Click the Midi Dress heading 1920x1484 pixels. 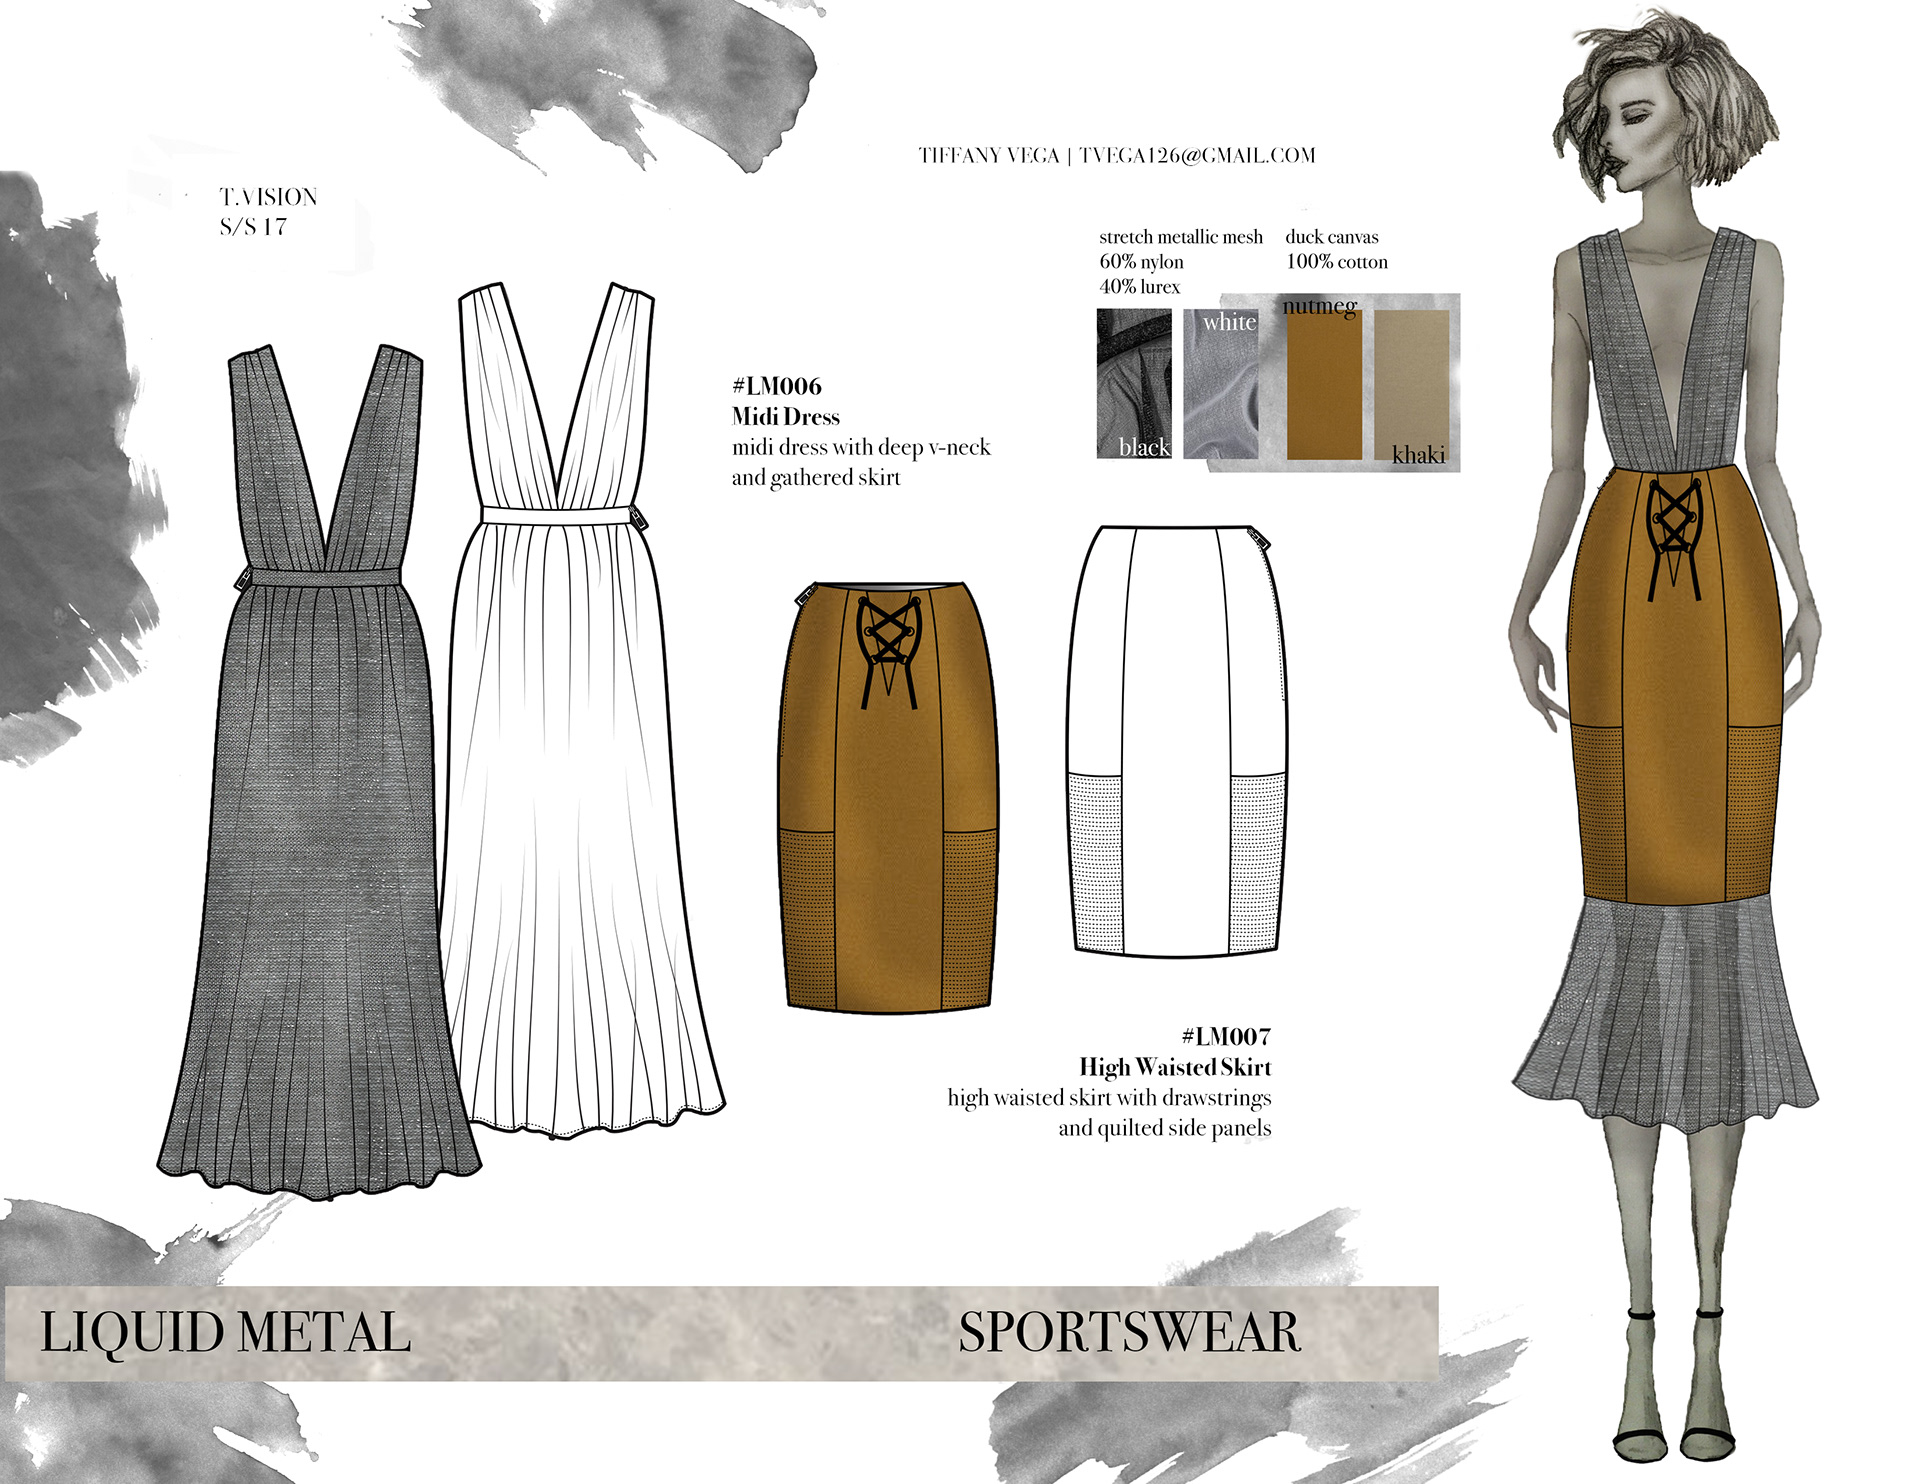(786, 417)
